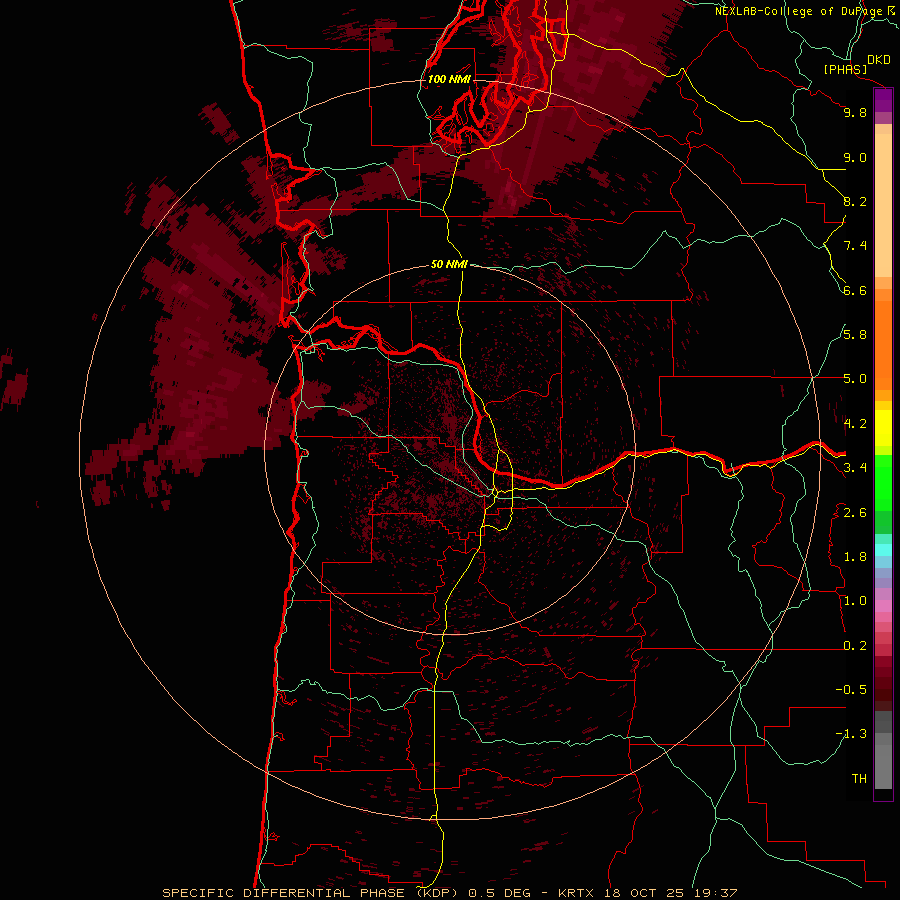Click the 1.0 scale value
Screen dimensions: 900x900
(x=855, y=601)
